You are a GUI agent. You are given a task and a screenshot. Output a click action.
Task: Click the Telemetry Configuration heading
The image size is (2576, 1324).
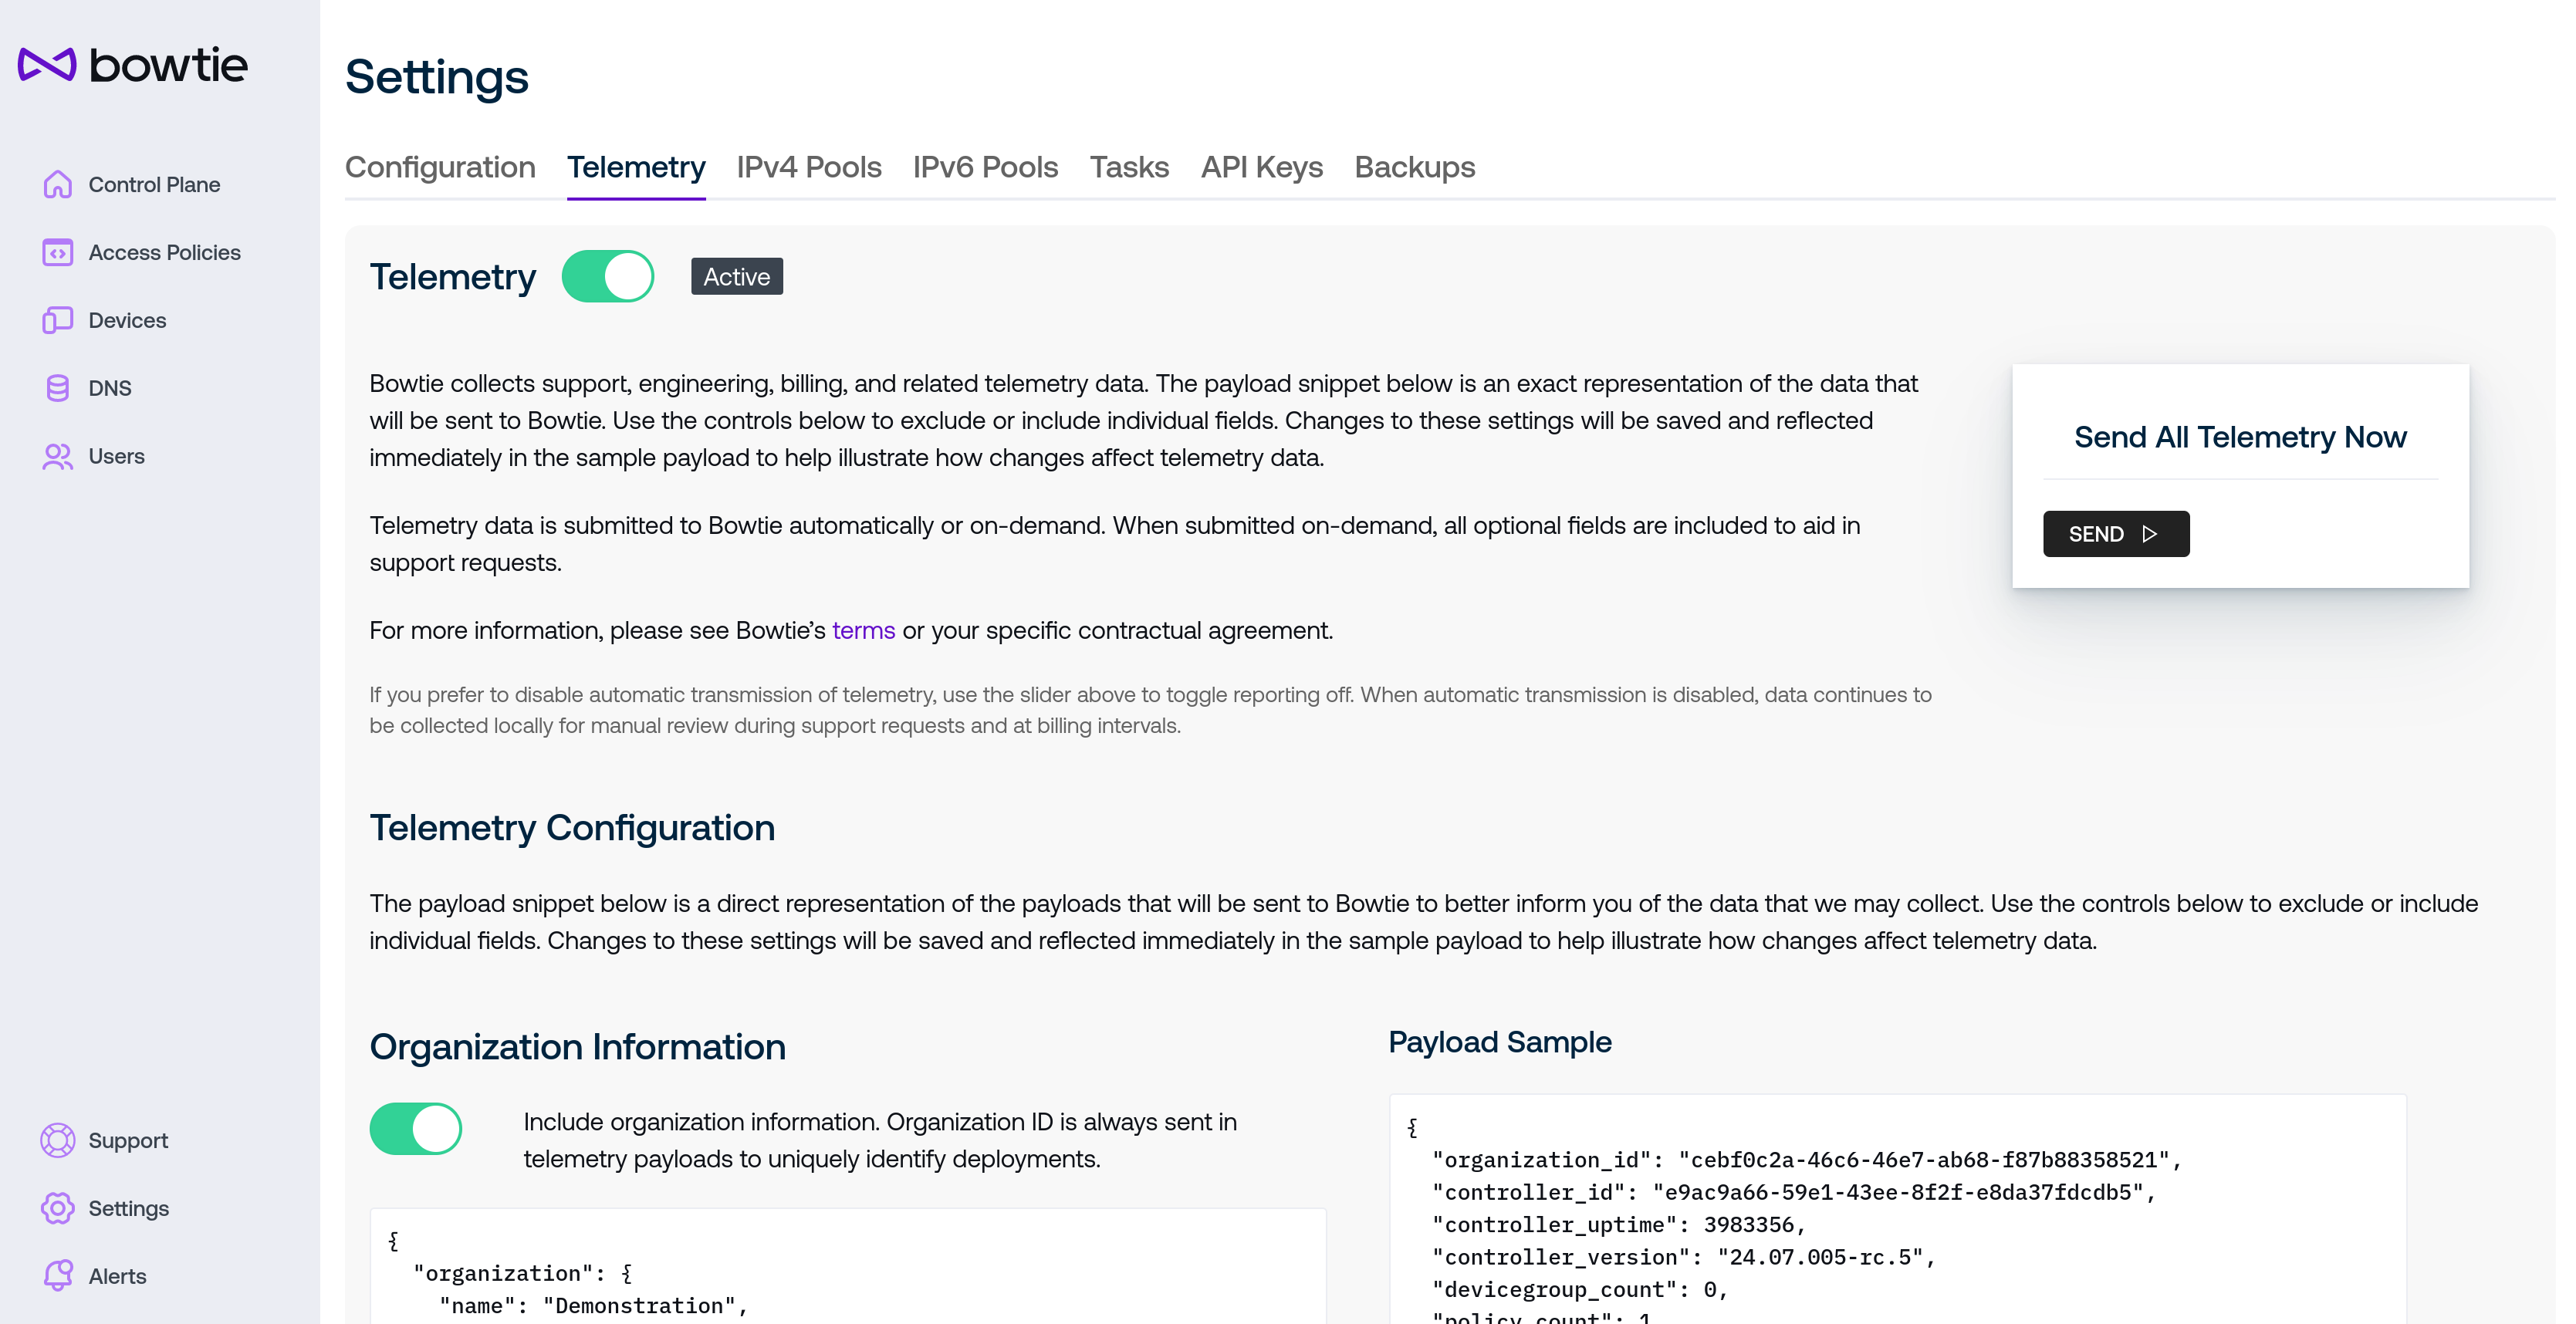click(572, 827)
